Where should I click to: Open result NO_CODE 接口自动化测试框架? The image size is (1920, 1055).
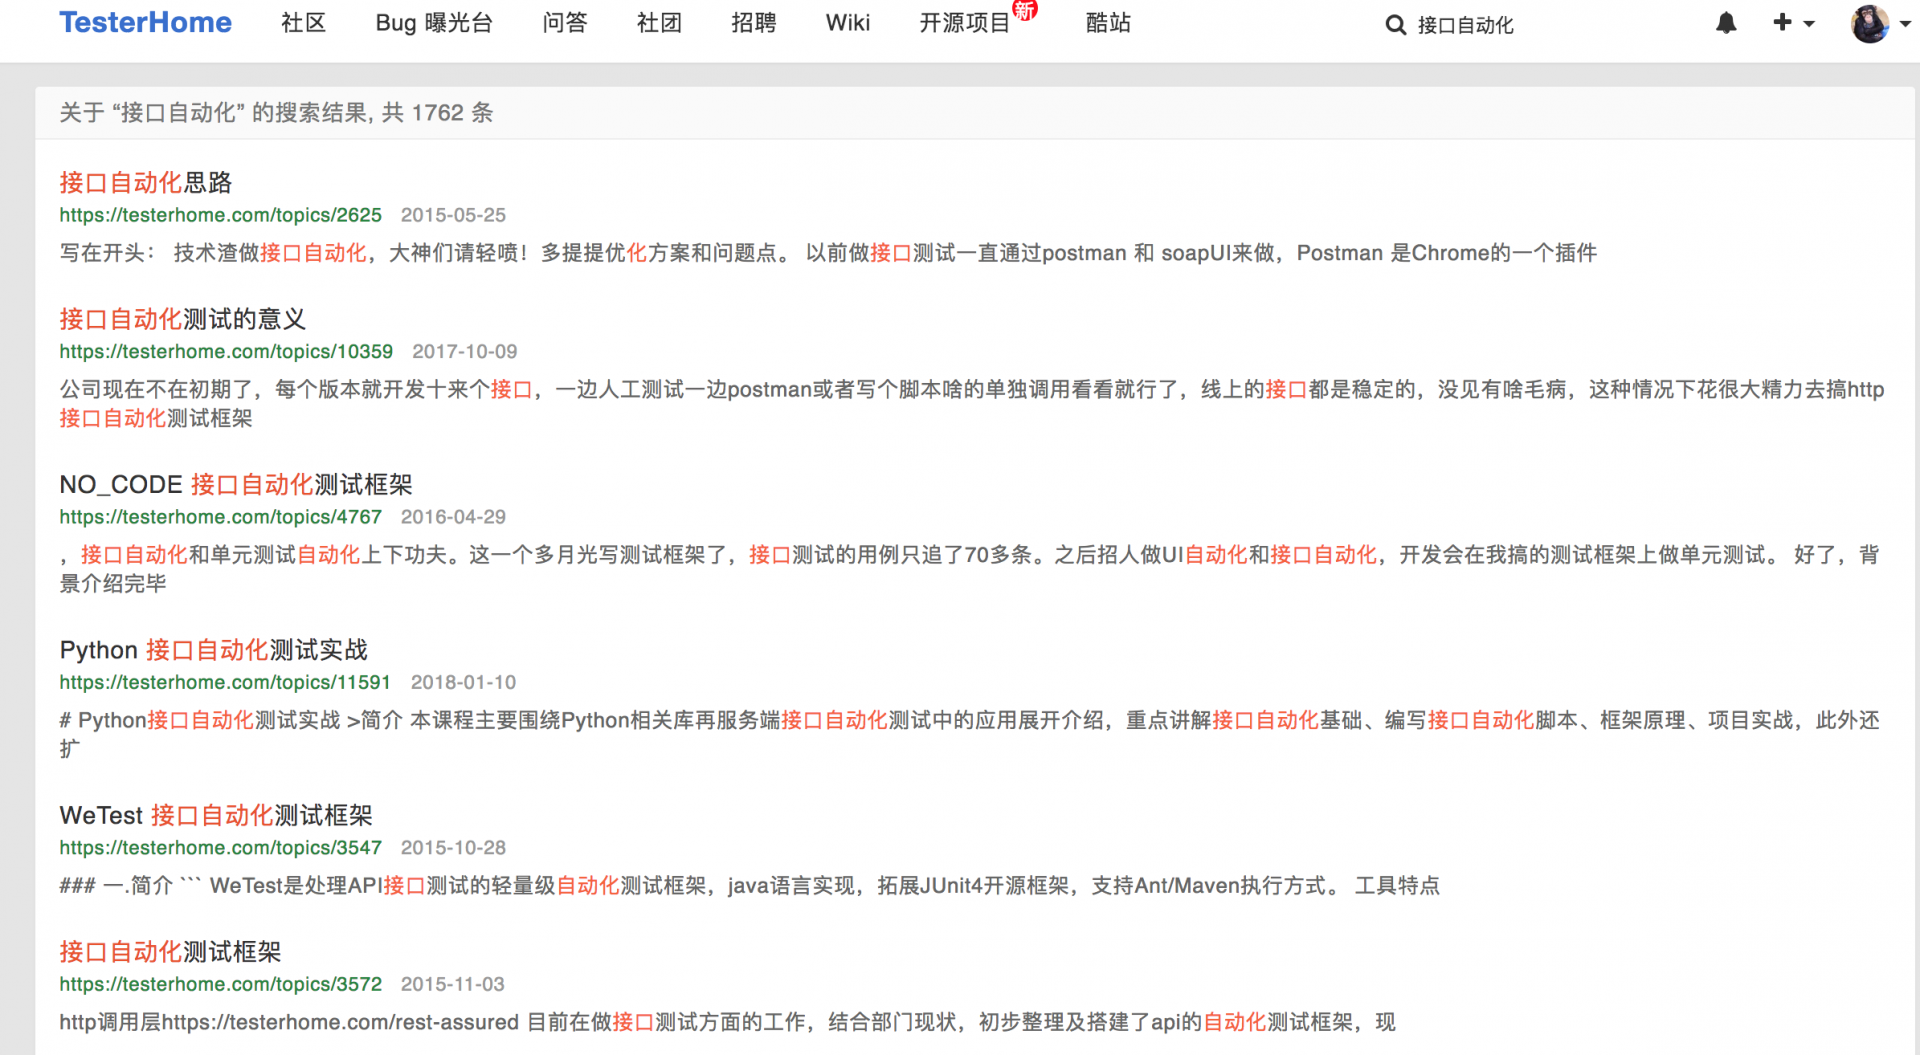tap(236, 485)
